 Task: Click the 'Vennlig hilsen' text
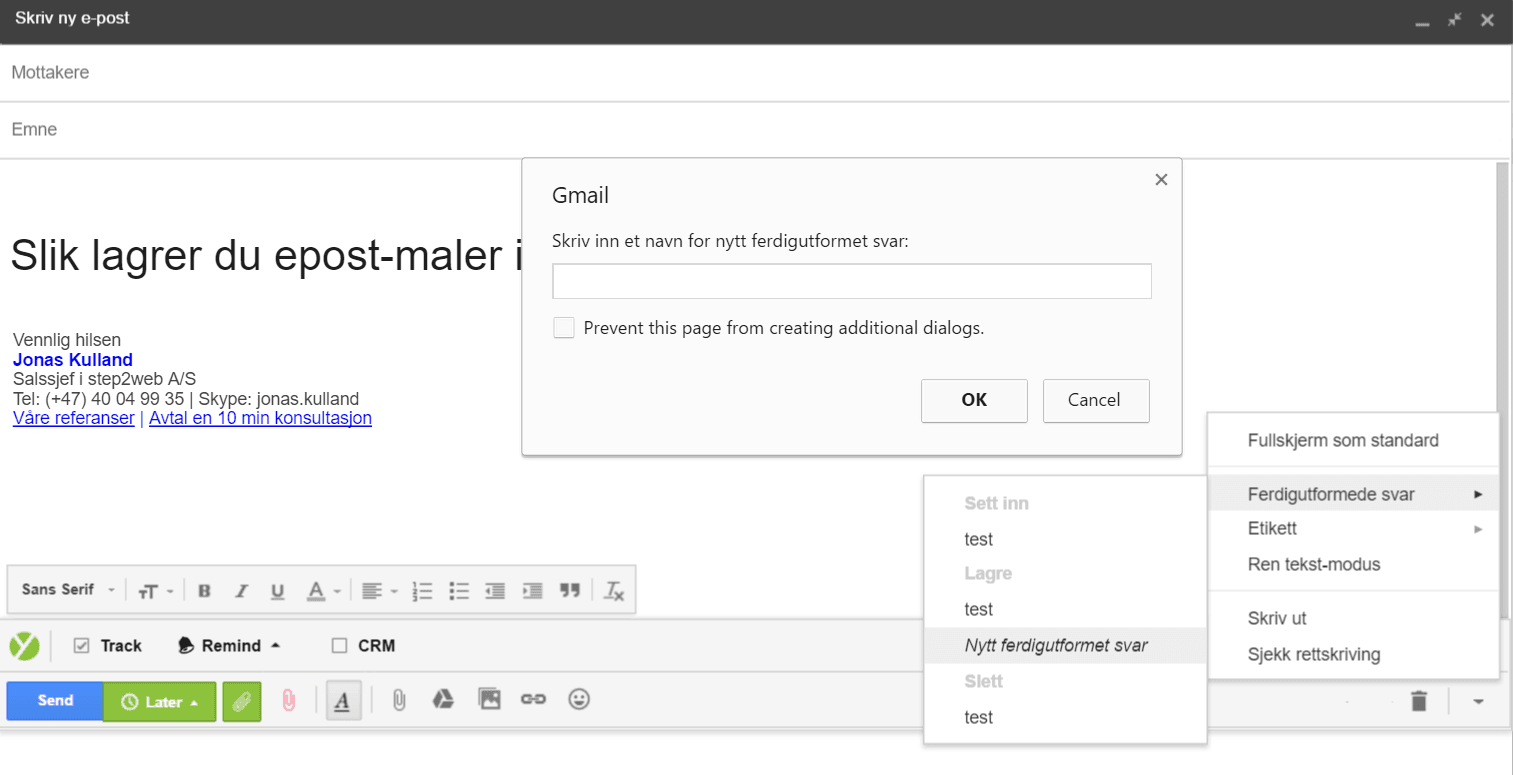(x=67, y=341)
